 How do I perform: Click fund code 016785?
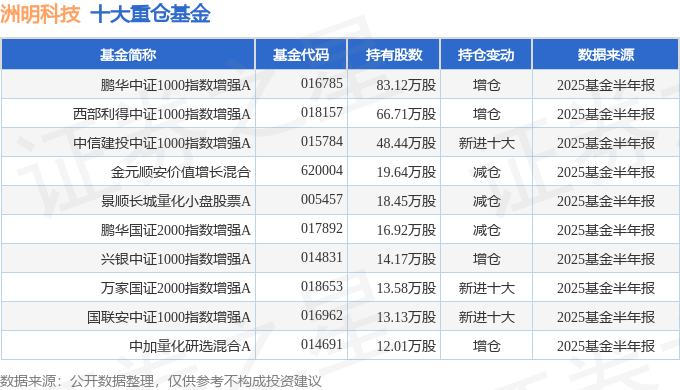coord(322,83)
